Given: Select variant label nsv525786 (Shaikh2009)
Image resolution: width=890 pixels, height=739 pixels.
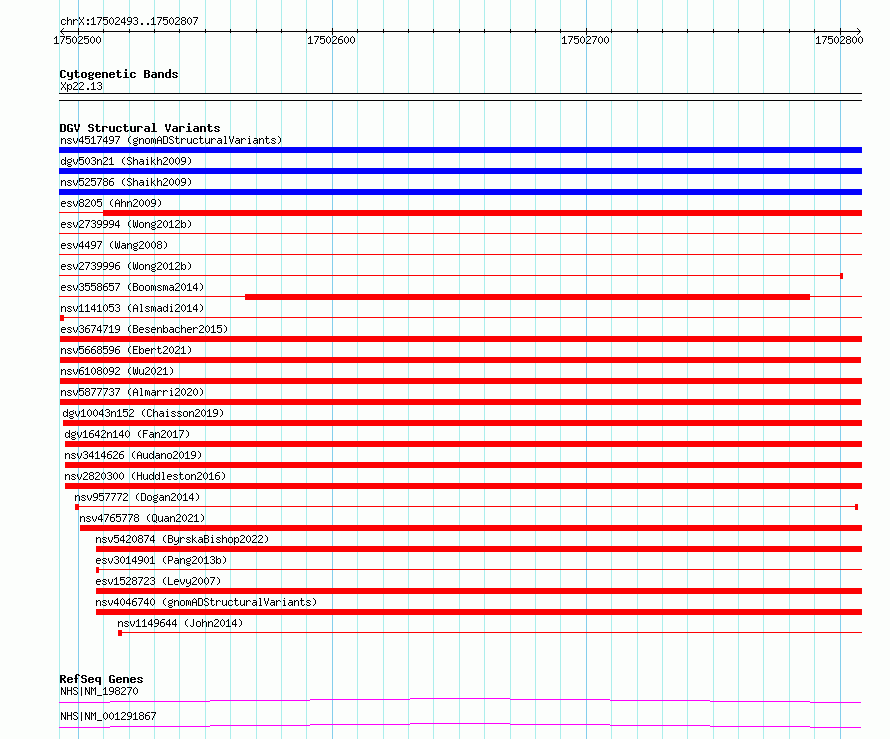Looking at the screenshot, I should (126, 182).
